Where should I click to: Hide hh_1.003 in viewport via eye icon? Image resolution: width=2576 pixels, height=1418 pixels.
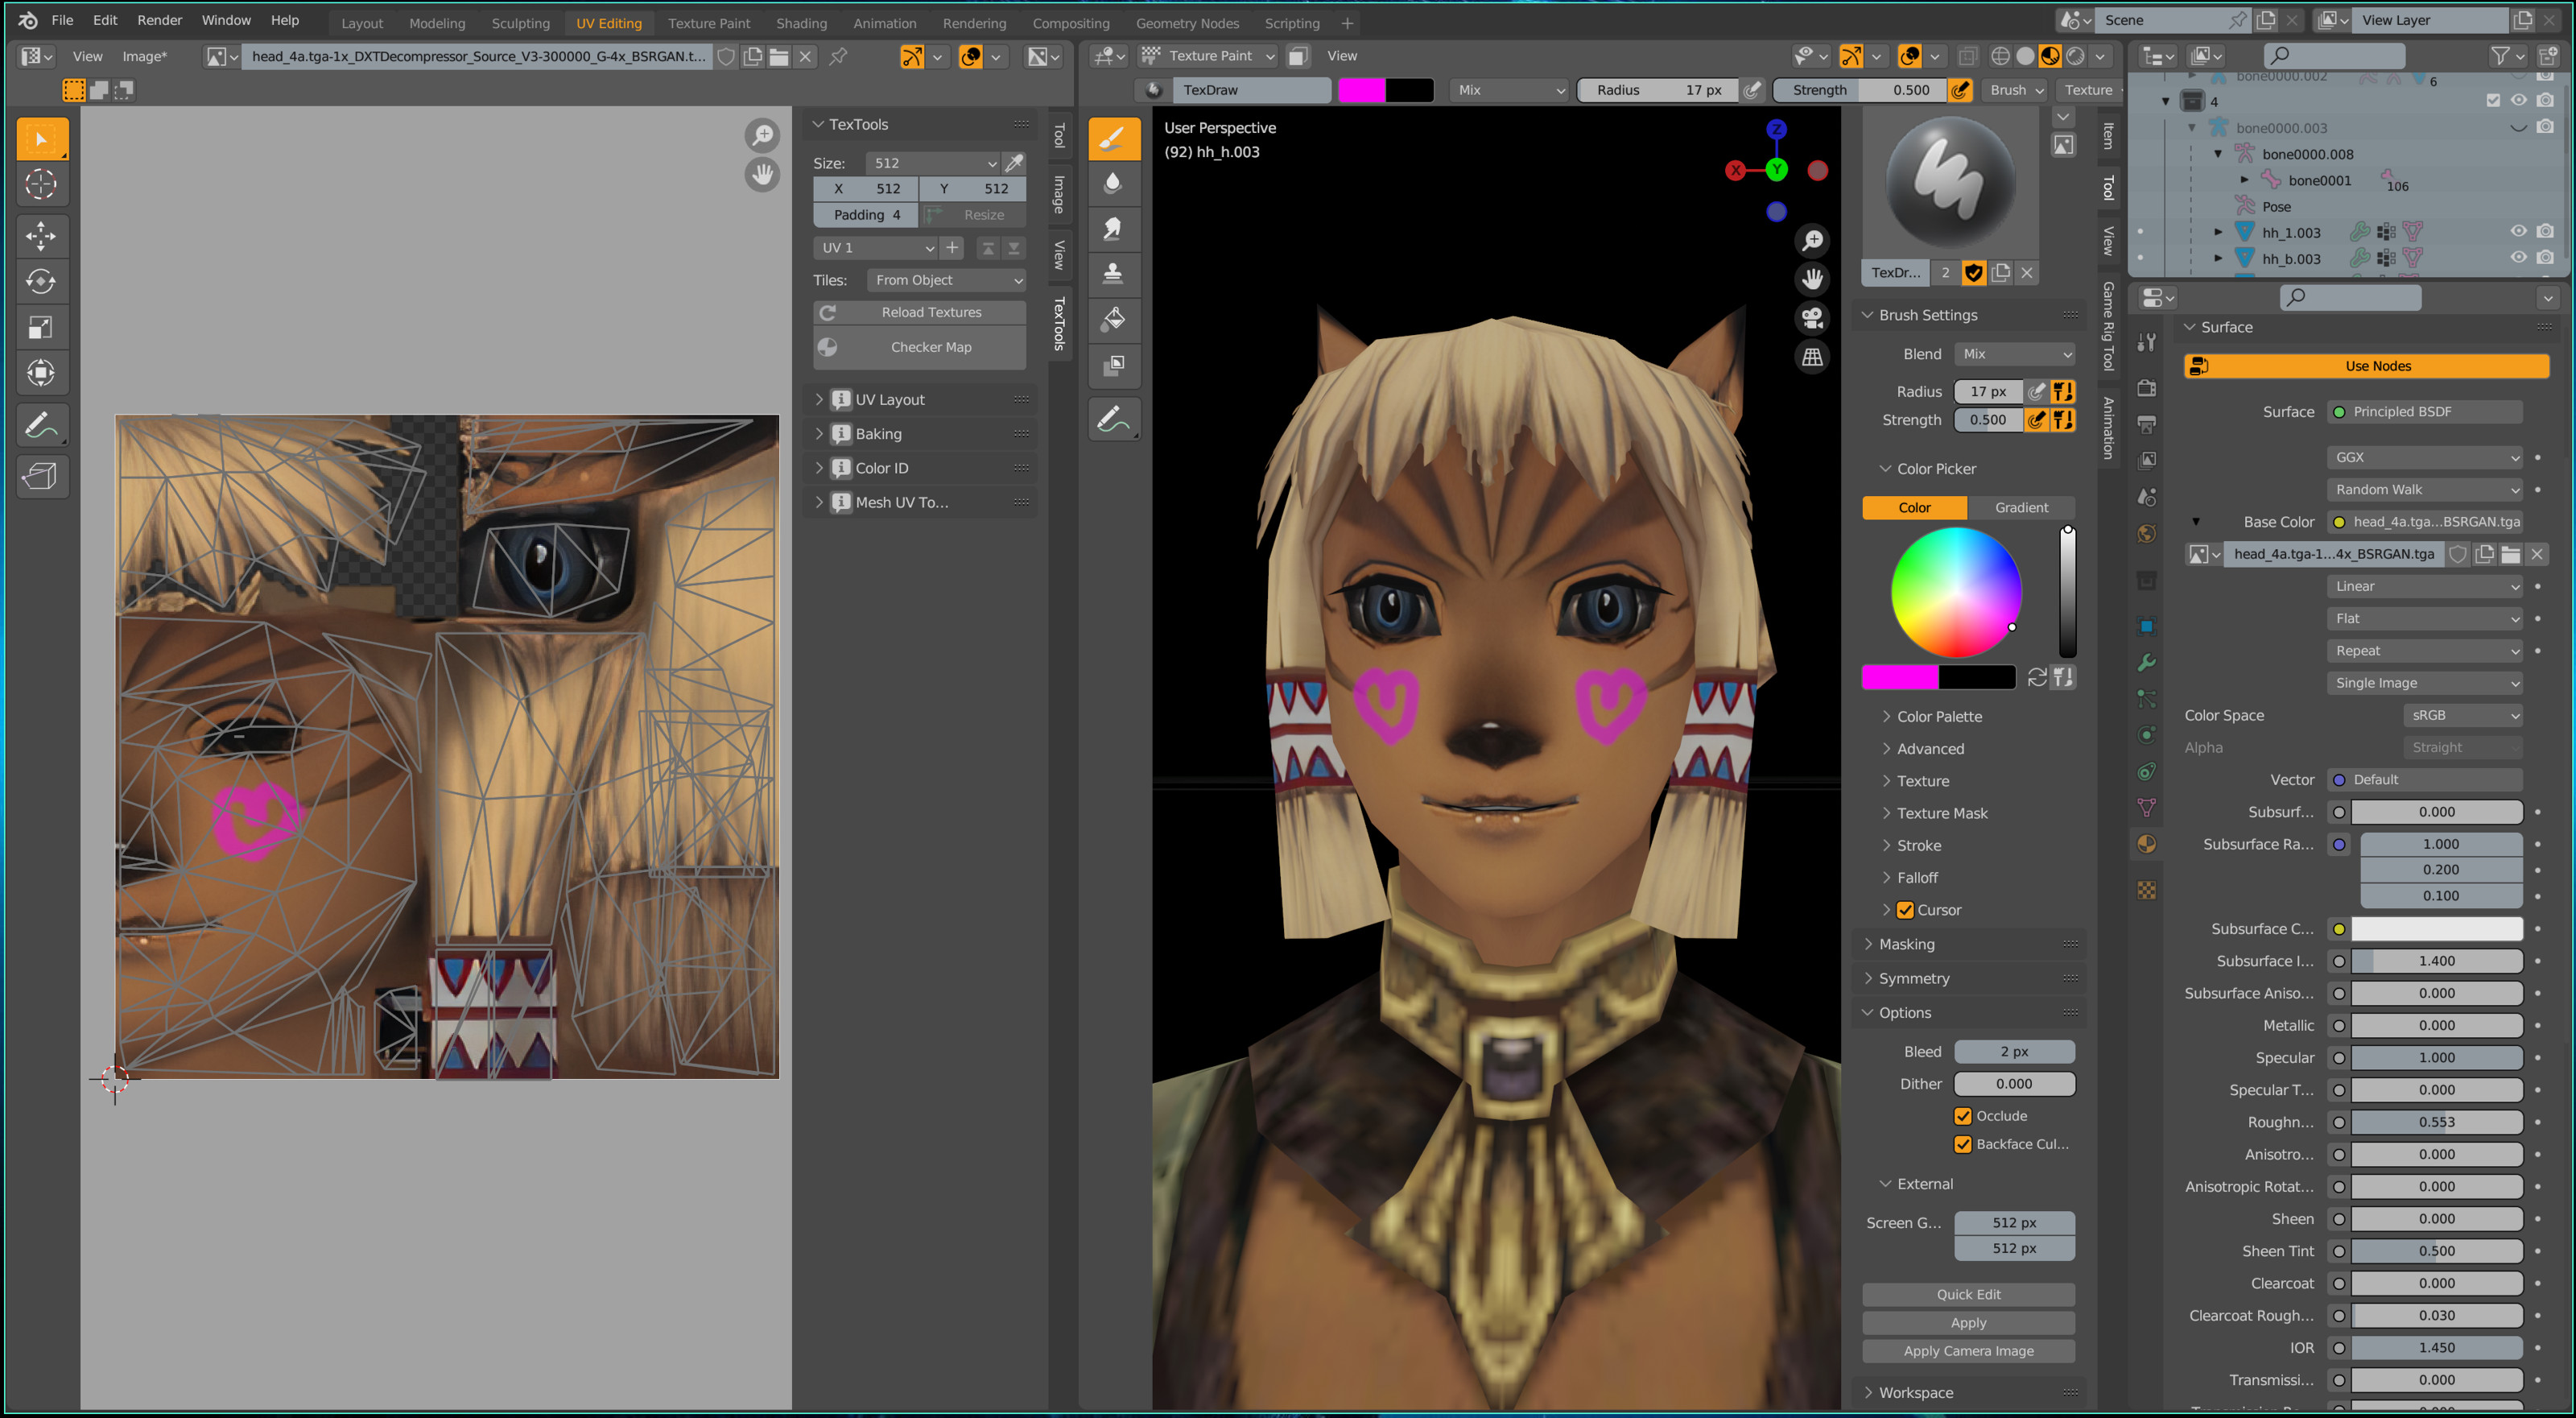coord(2518,232)
